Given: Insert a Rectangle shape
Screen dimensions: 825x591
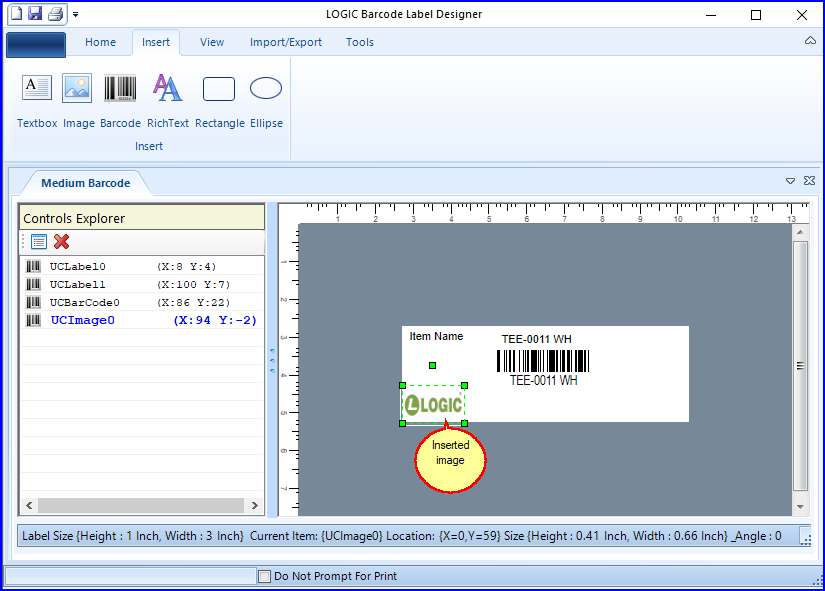Looking at the screenshot, I should click(220, 101).
